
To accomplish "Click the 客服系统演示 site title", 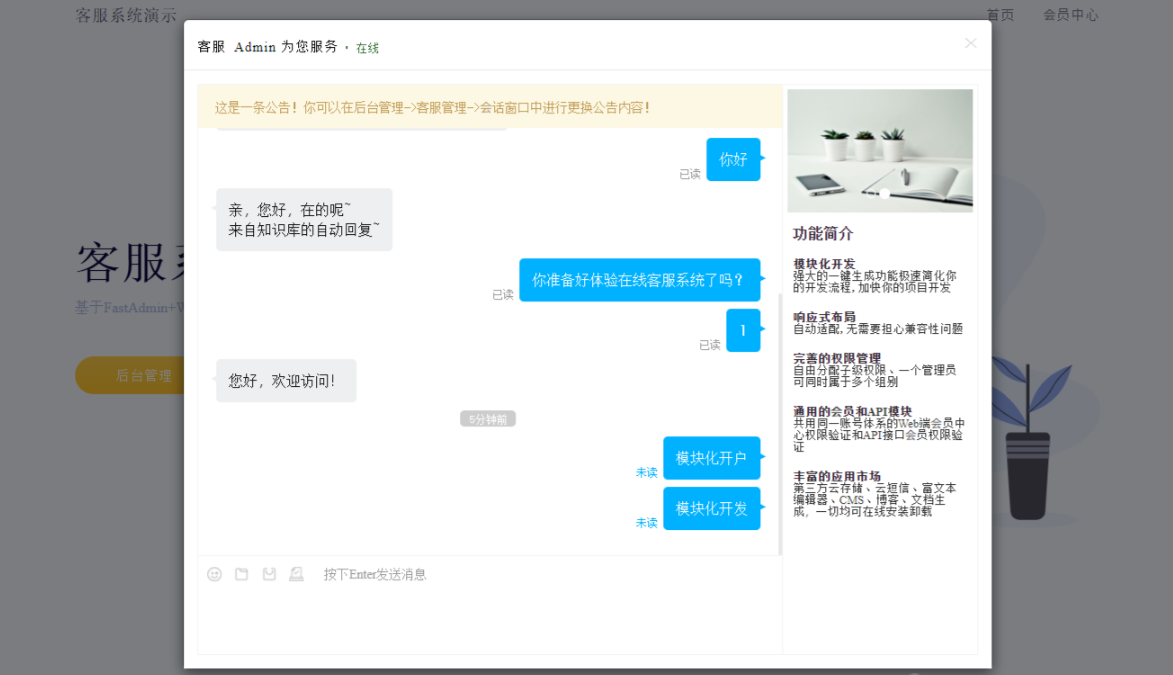I will click(x=126, y=15).
